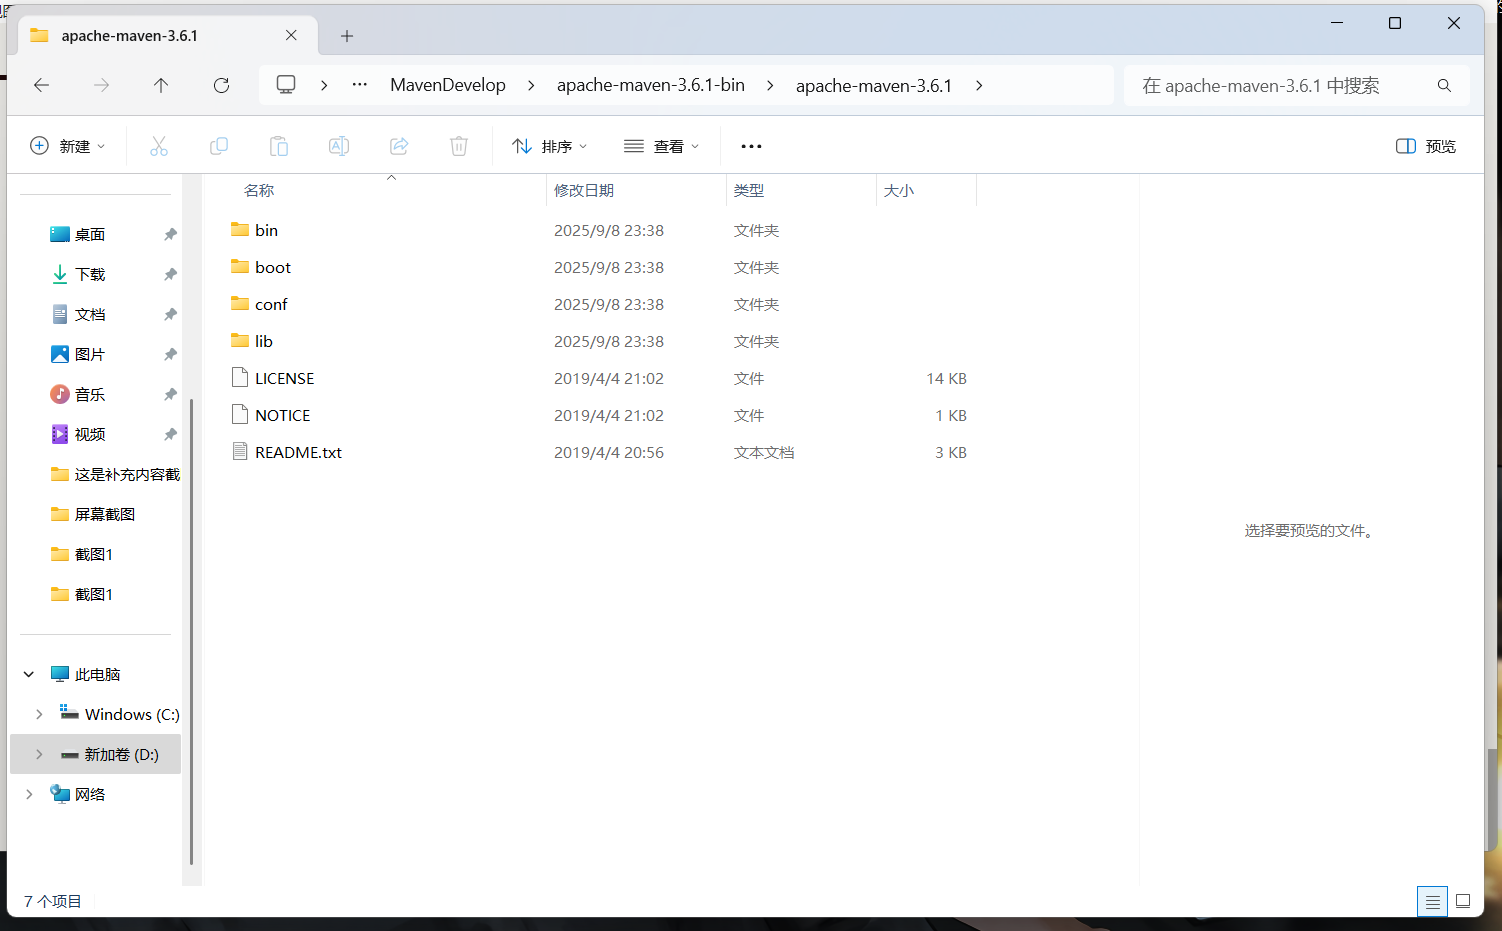Unpin Videos (视频) pin icon
The width and height of the screenshot is (1502, 931).
click(x=170, y=434)
